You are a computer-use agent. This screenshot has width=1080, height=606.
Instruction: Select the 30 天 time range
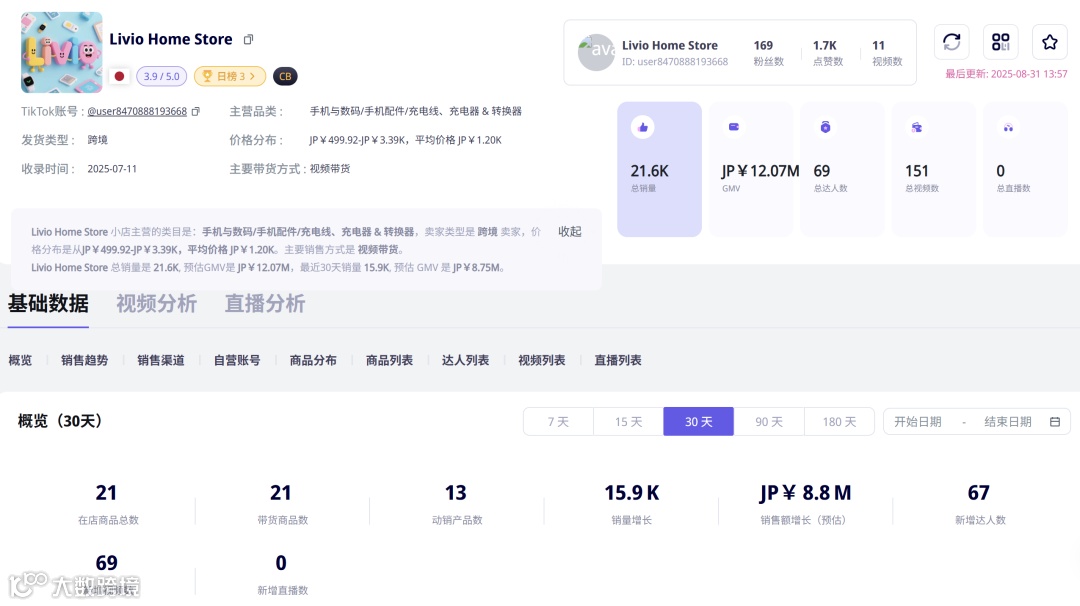698,421
